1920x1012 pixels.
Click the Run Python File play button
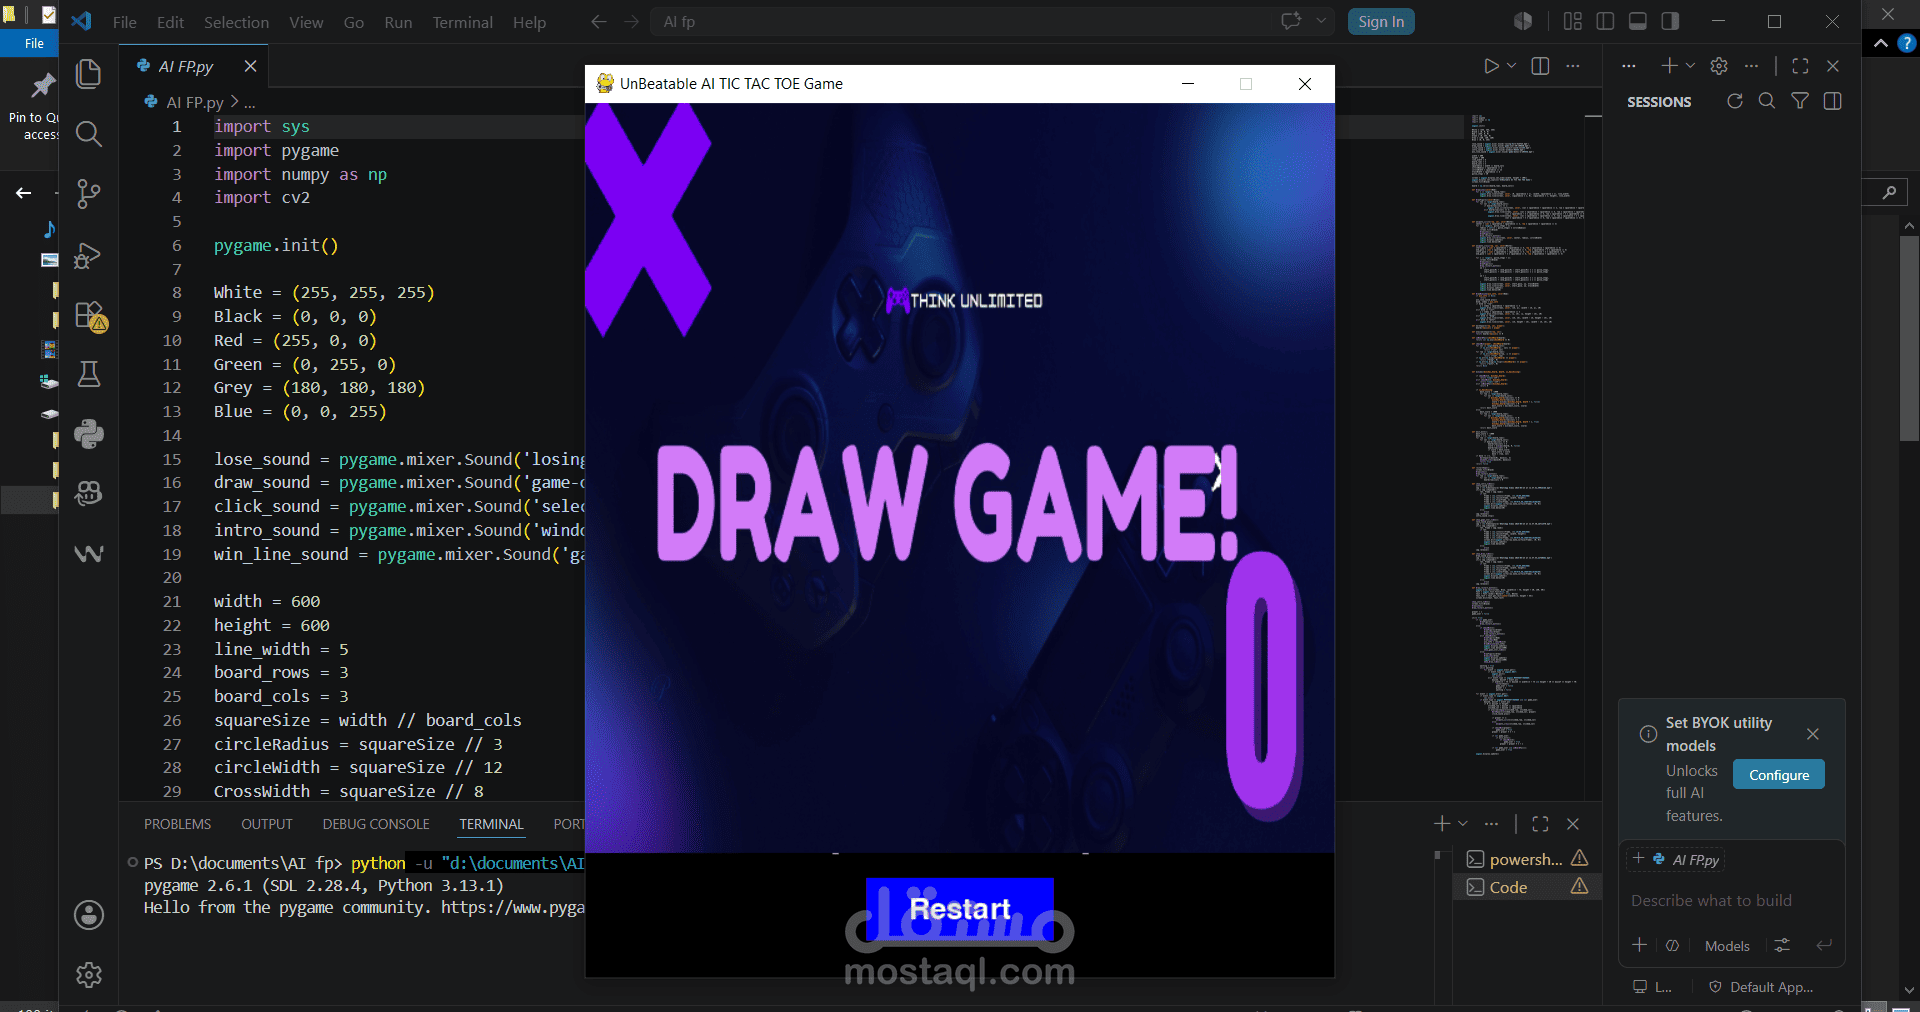click(x=1491, y=66)
